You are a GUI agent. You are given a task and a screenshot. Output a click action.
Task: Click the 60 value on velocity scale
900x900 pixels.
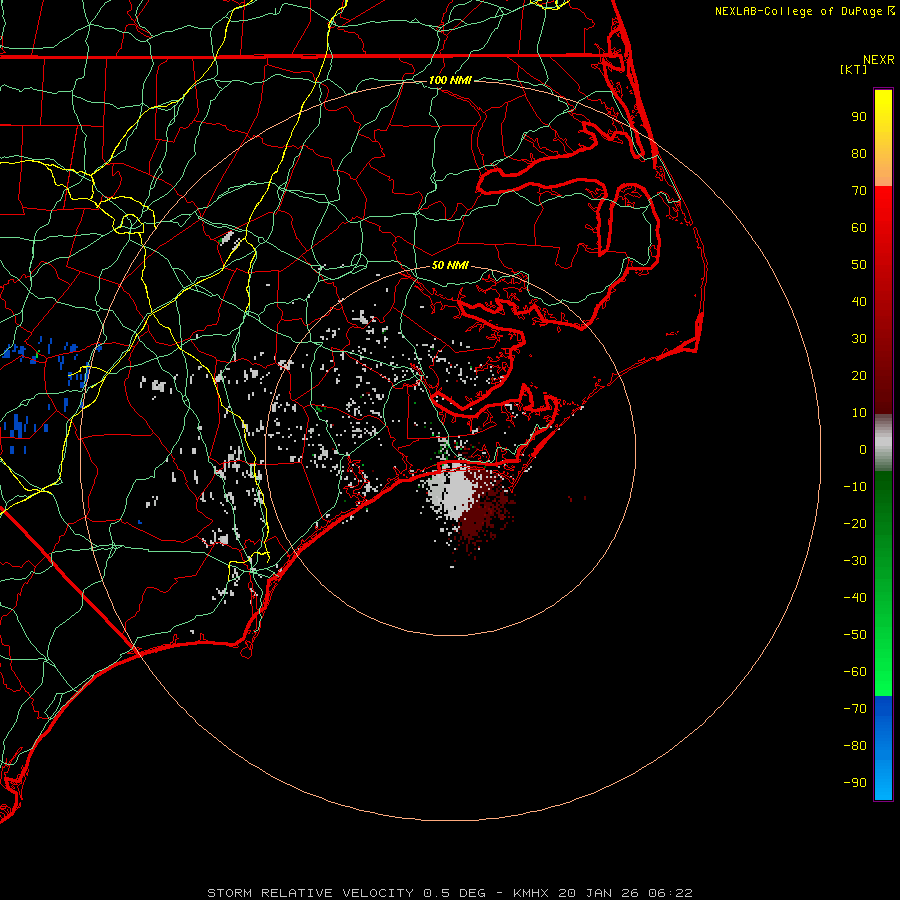coord(859,227)
